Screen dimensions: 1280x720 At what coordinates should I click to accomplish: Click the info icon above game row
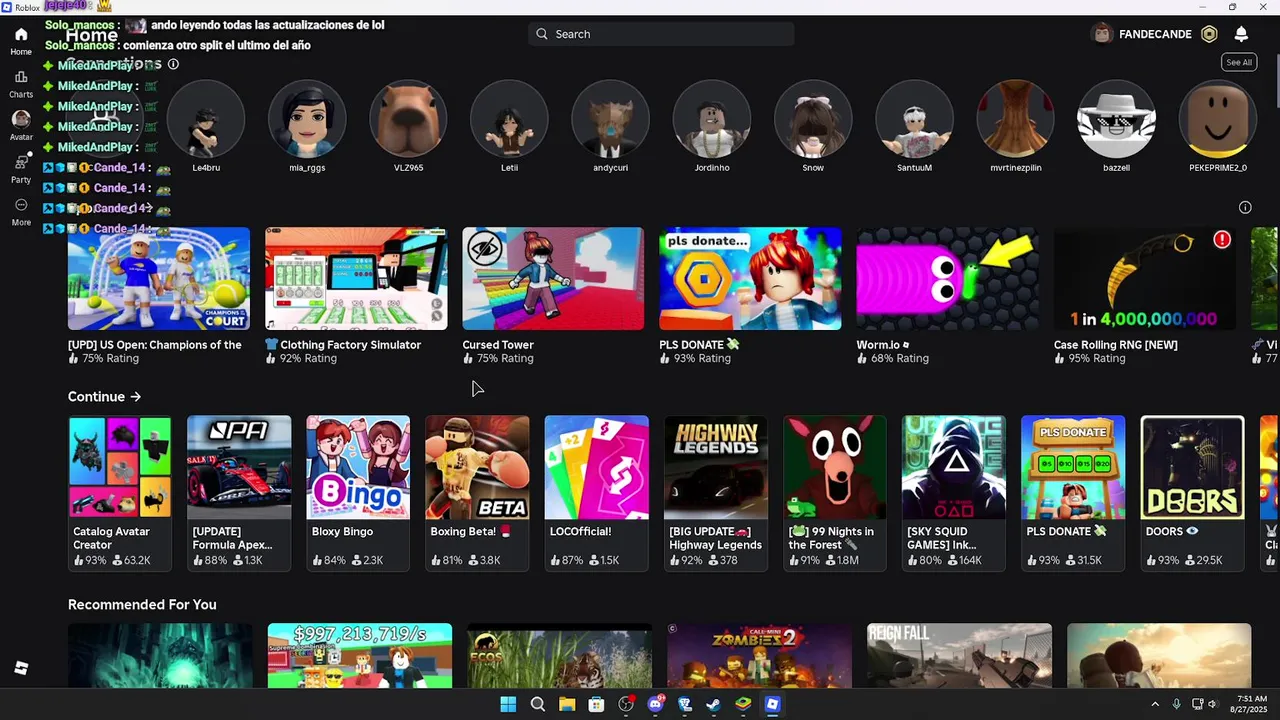[1245, 208]
